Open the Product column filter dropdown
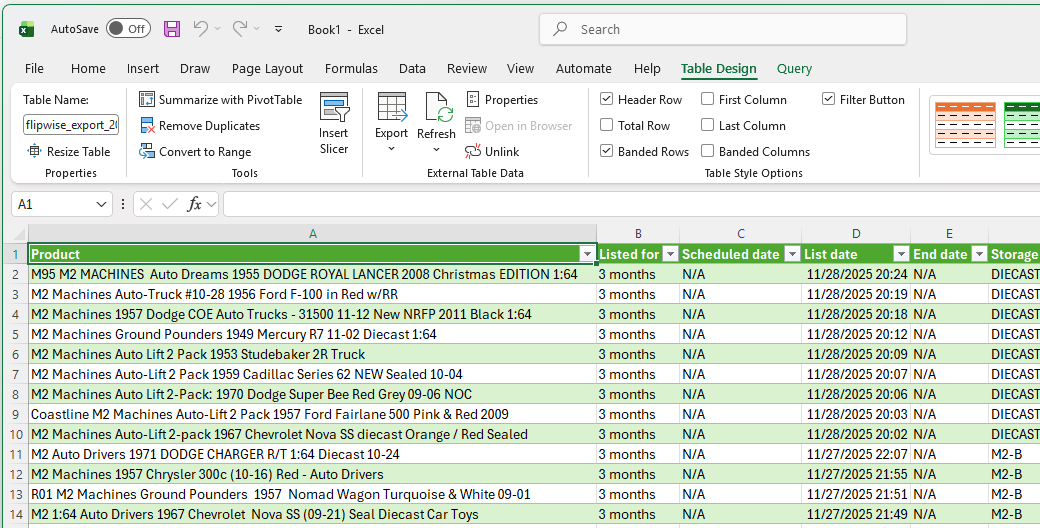Viewport: 1040px width, 528px height. click(586, 254)
